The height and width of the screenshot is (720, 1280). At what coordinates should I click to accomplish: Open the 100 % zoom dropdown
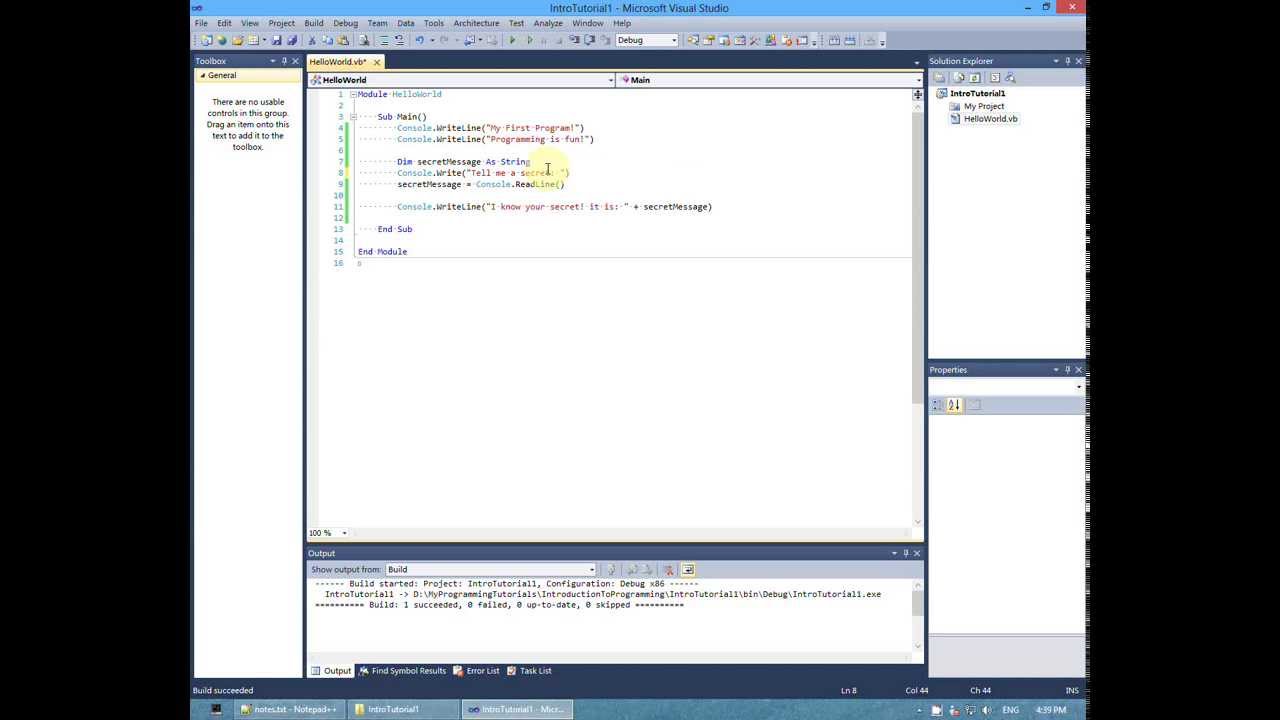[345, 533]
